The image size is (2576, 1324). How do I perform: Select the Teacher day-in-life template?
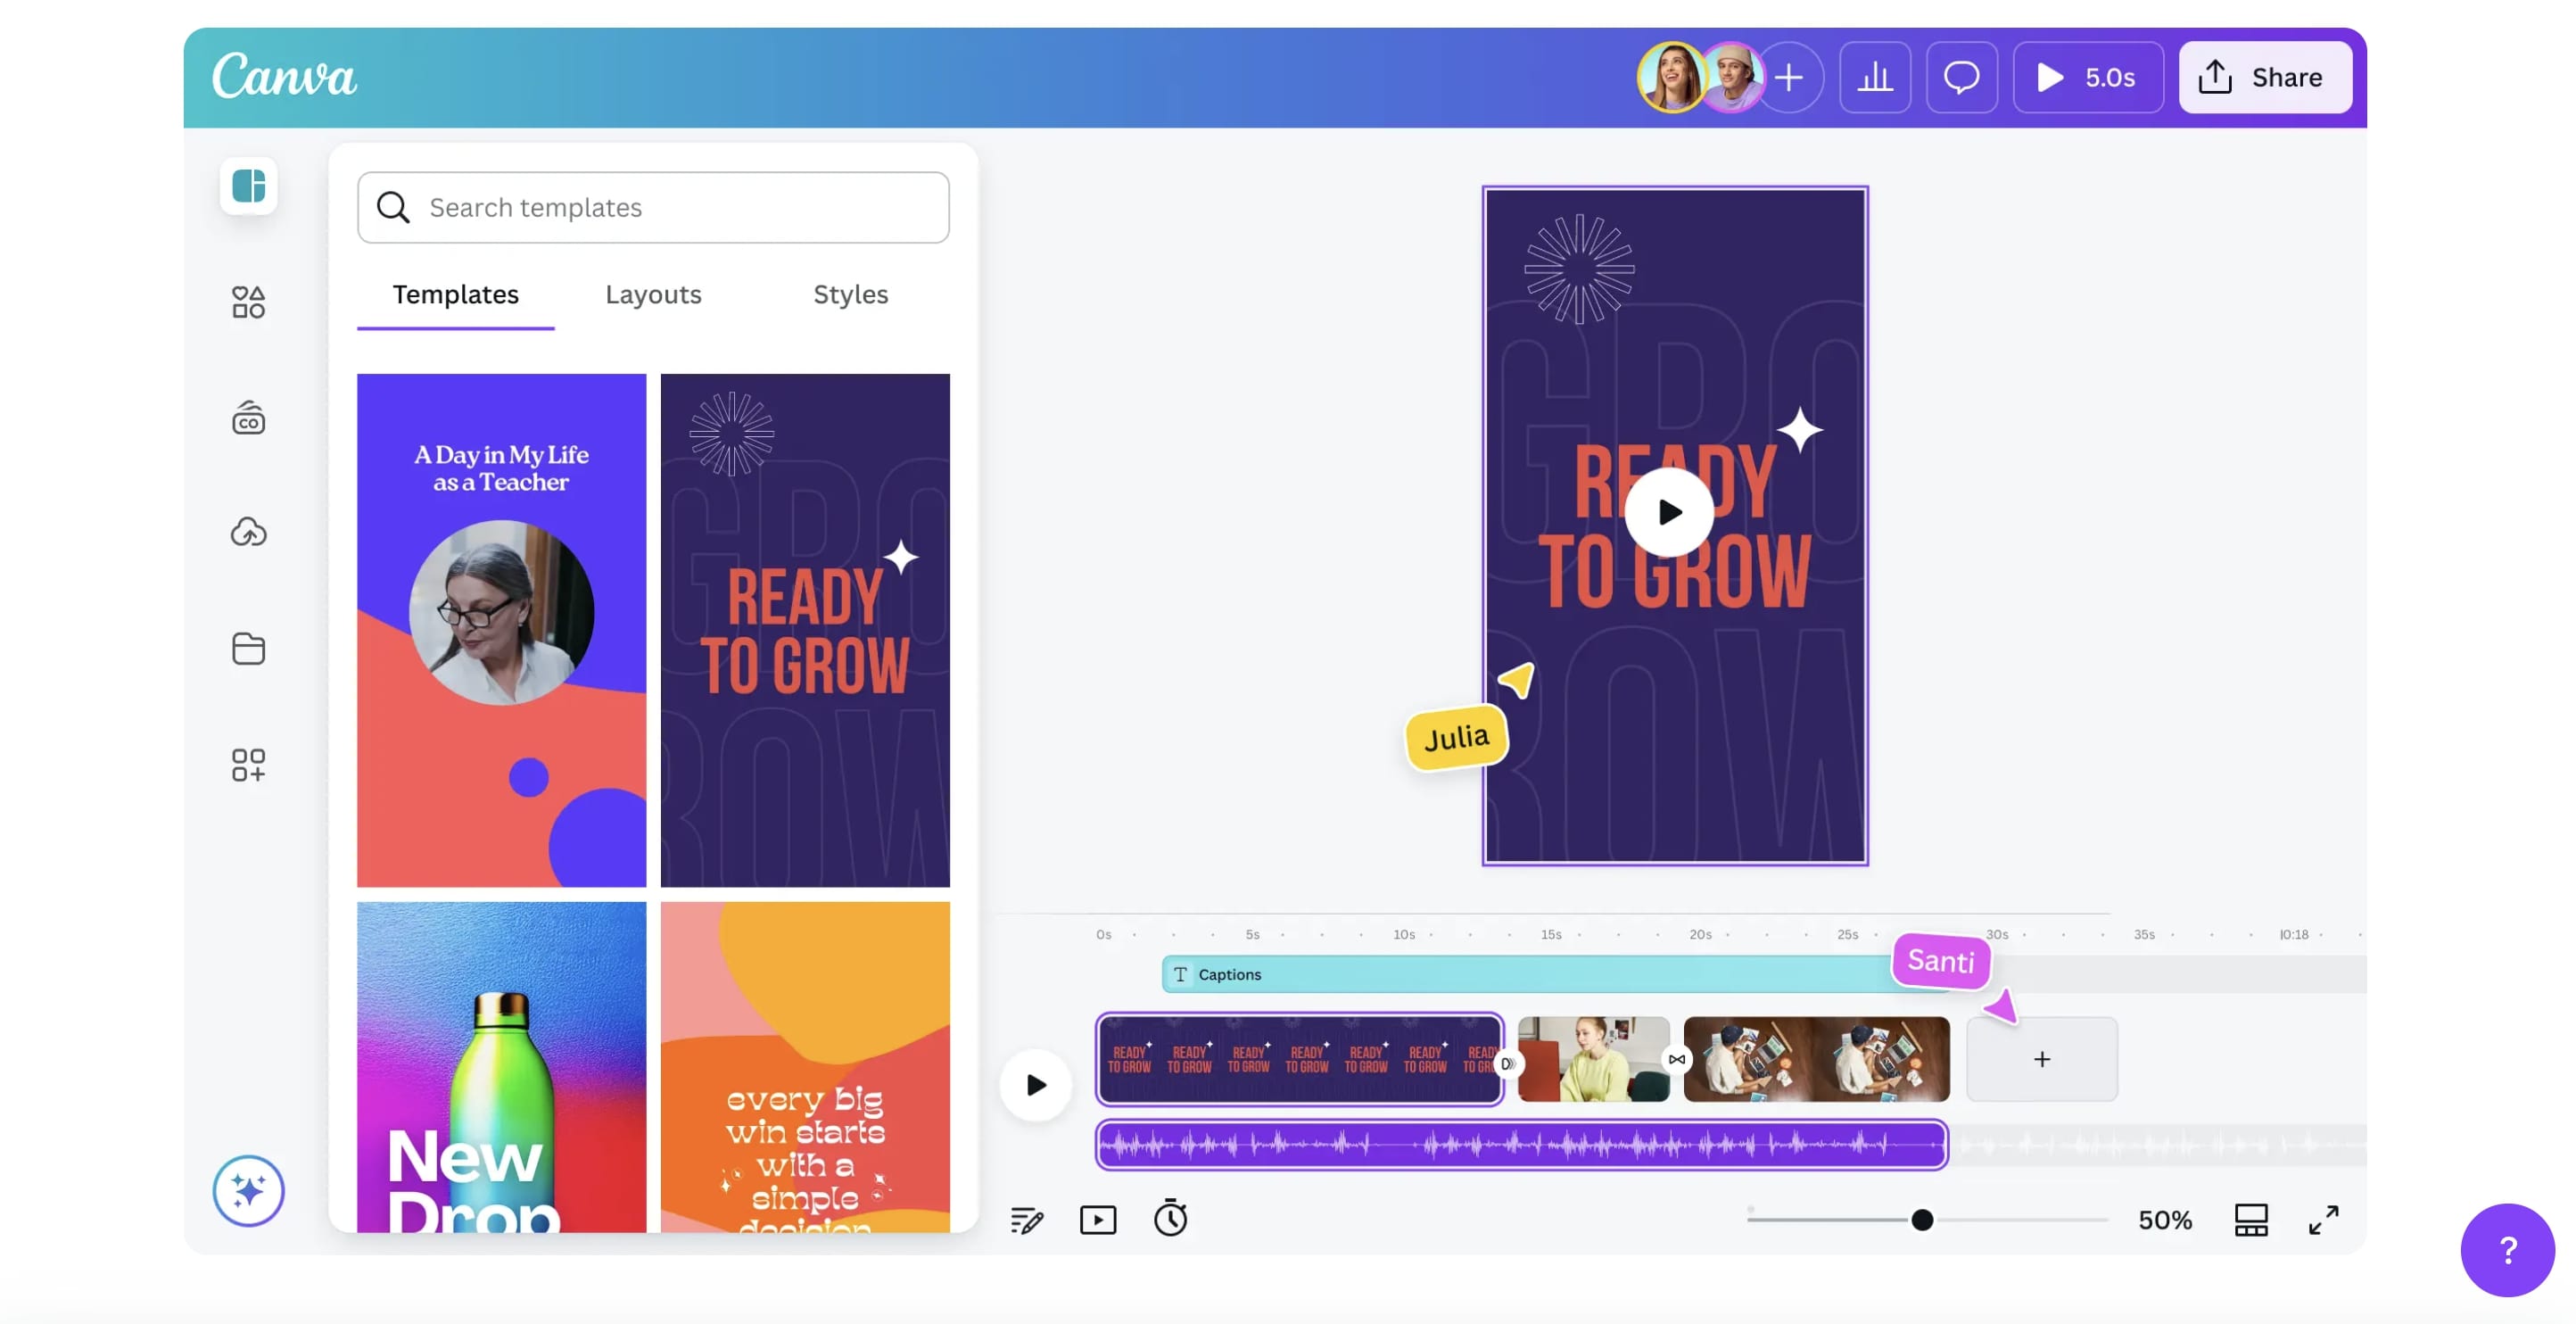(501, 629)
